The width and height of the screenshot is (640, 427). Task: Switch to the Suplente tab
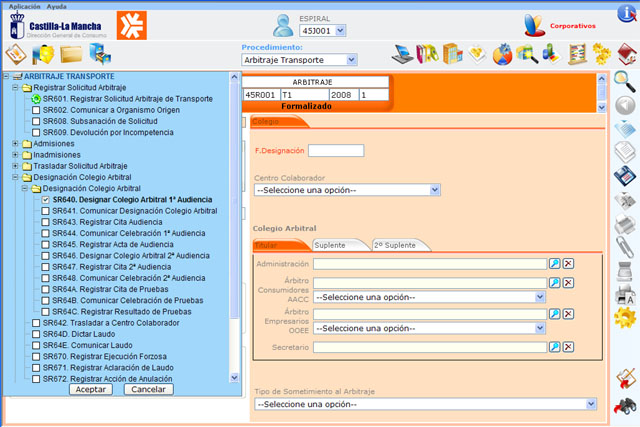(340, 245)
